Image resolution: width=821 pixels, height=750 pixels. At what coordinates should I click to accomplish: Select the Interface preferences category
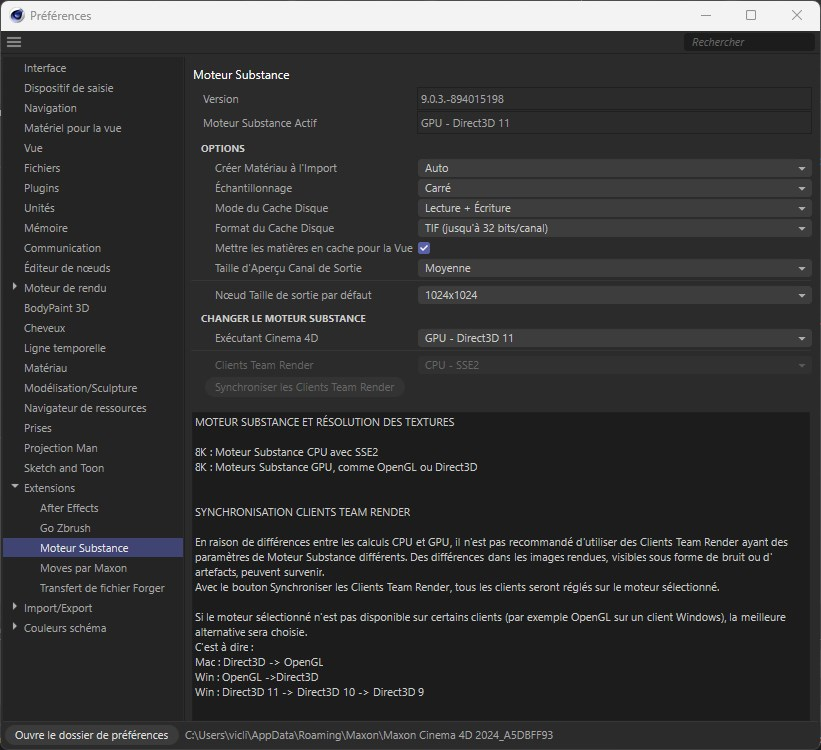pyautogui.click(x=45, y=68)
